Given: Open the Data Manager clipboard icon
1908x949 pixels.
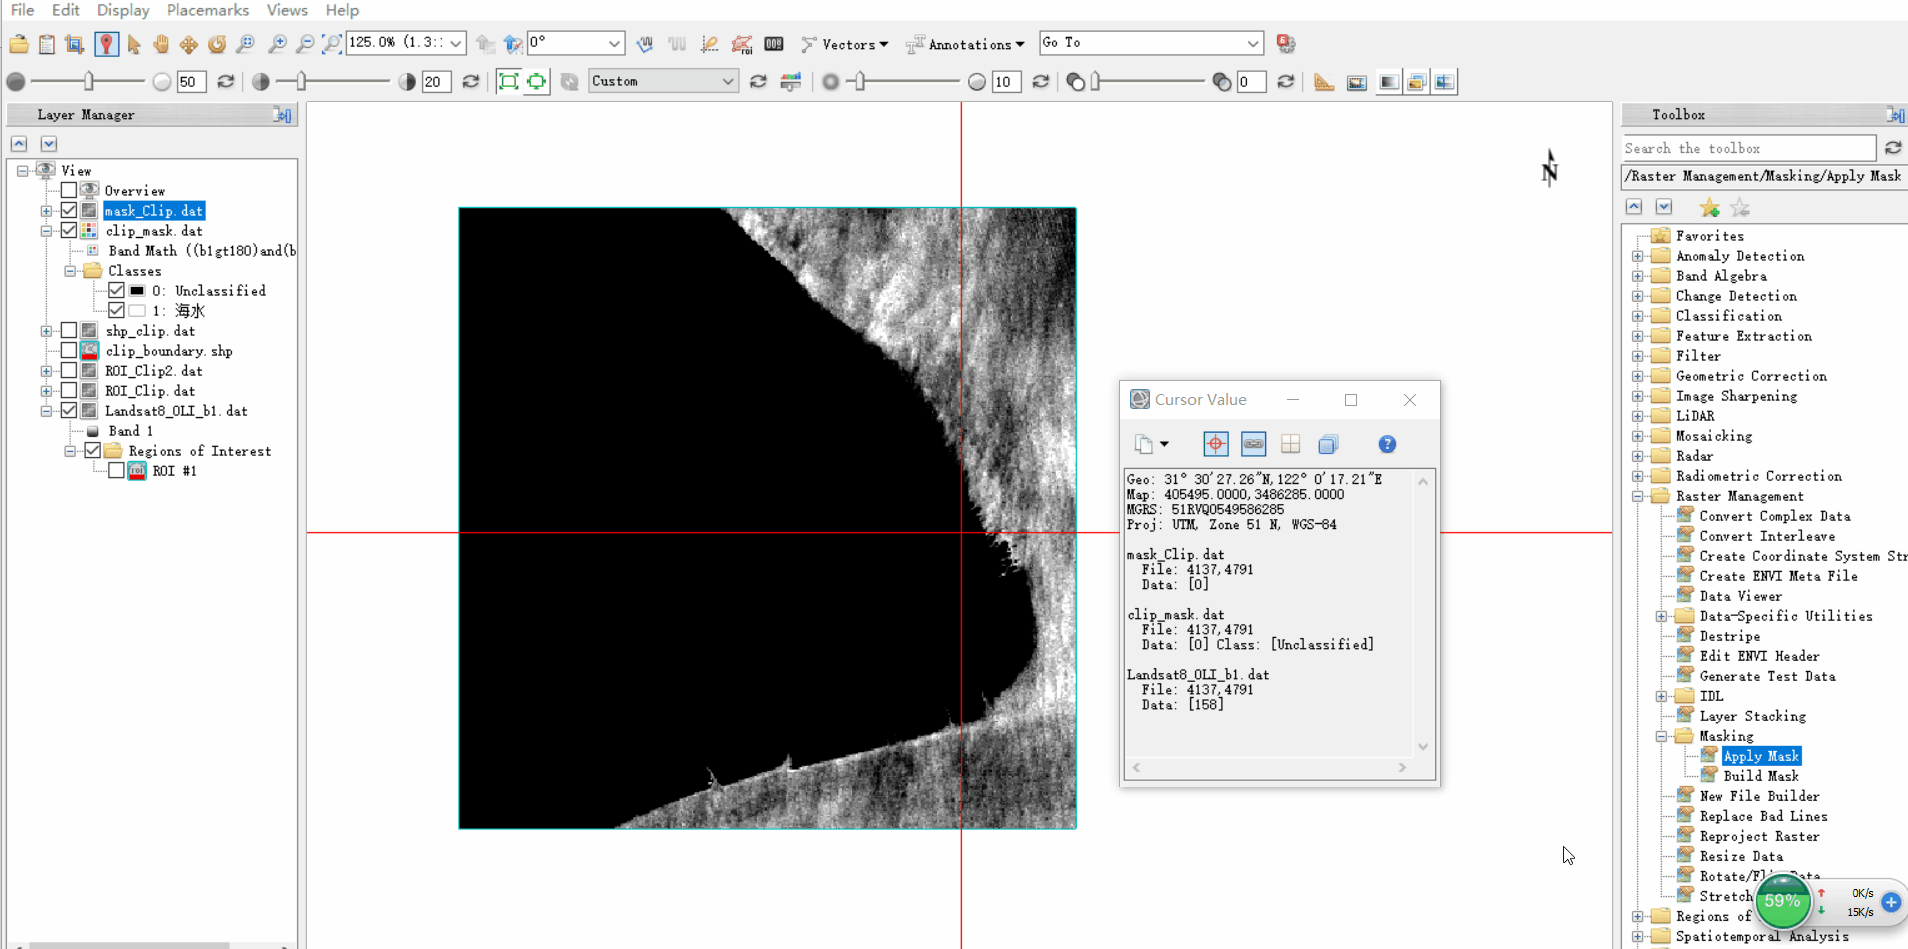Looking at the screenshot, I should [47, 44].
